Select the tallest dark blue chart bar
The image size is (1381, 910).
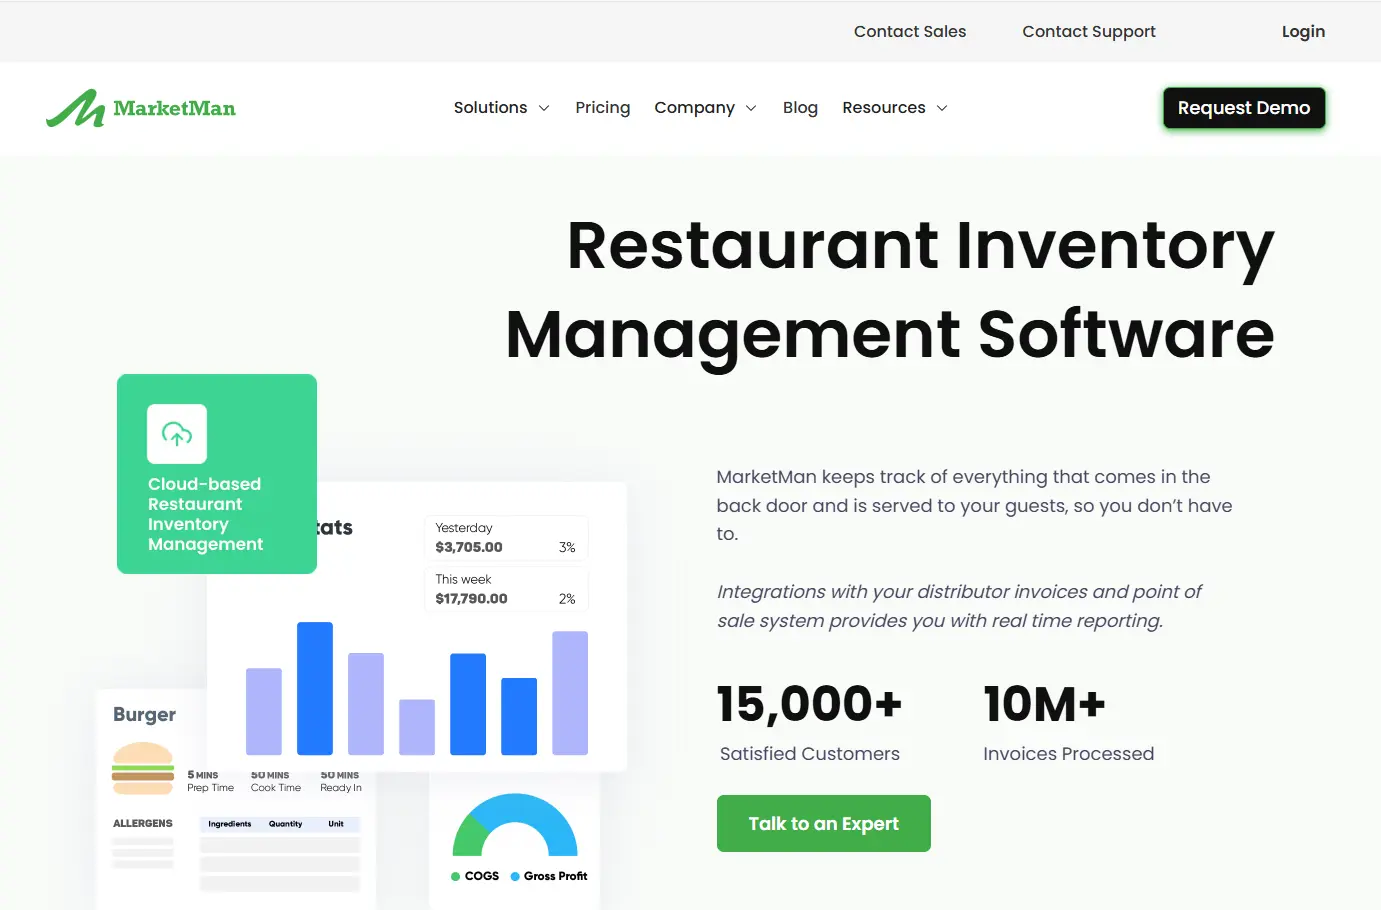(x=315, y=688)
